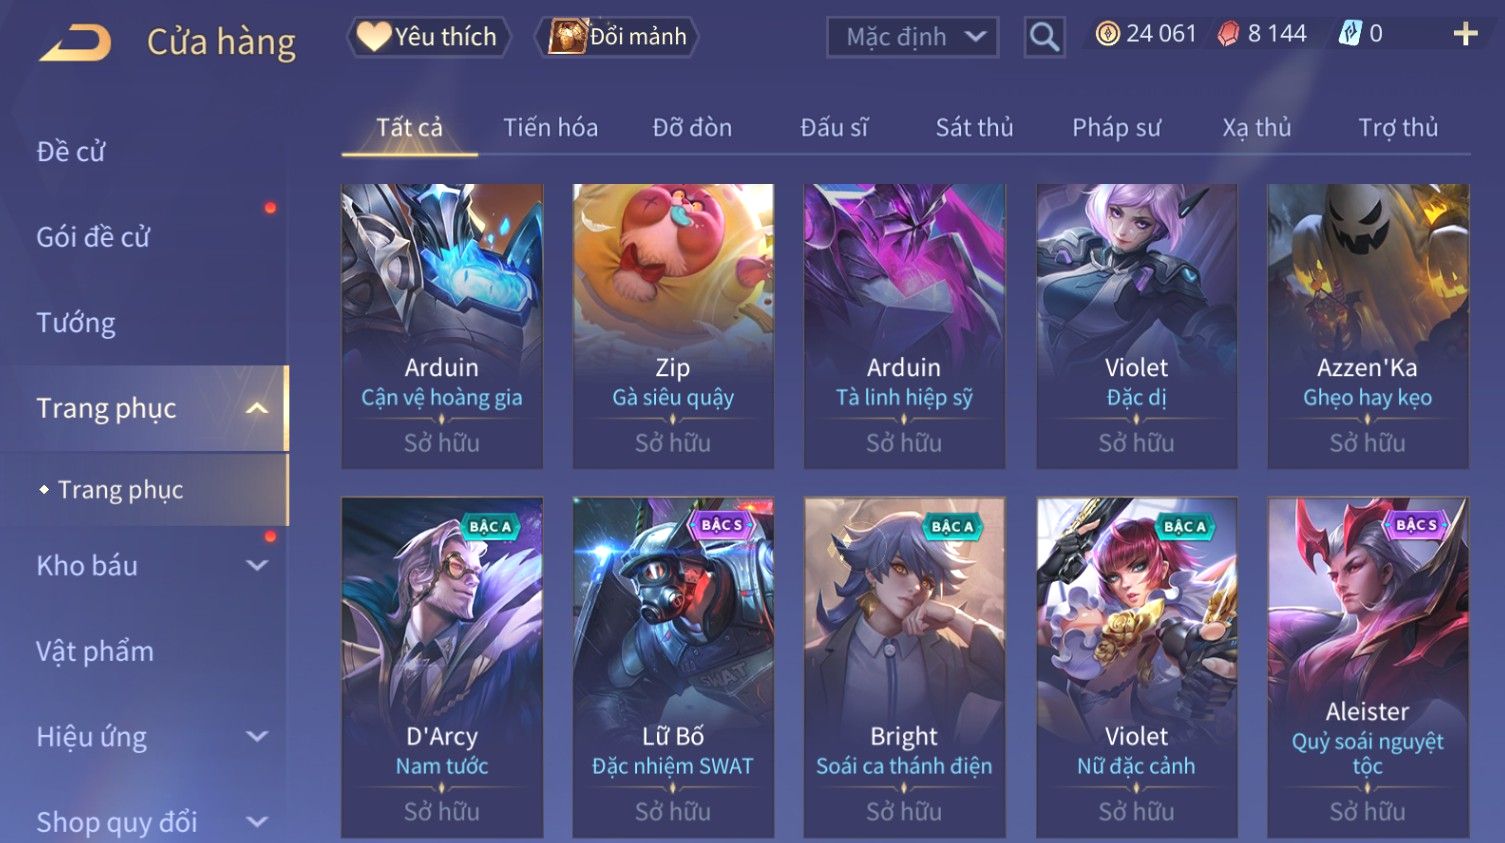The height and width of the screenshot is (843, 1505).
Task: Open the Violet Đặc dị skin card
Action: (1136, 326)
